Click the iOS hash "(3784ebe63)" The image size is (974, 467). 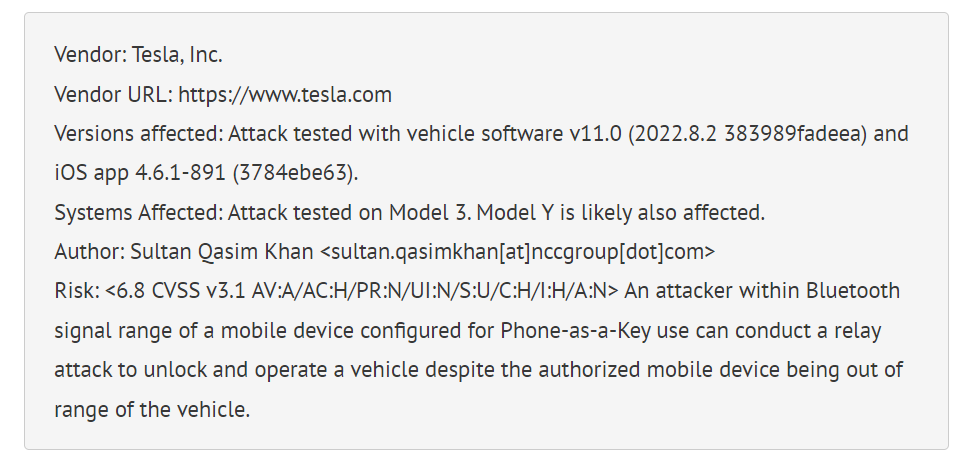click(293, 173)
